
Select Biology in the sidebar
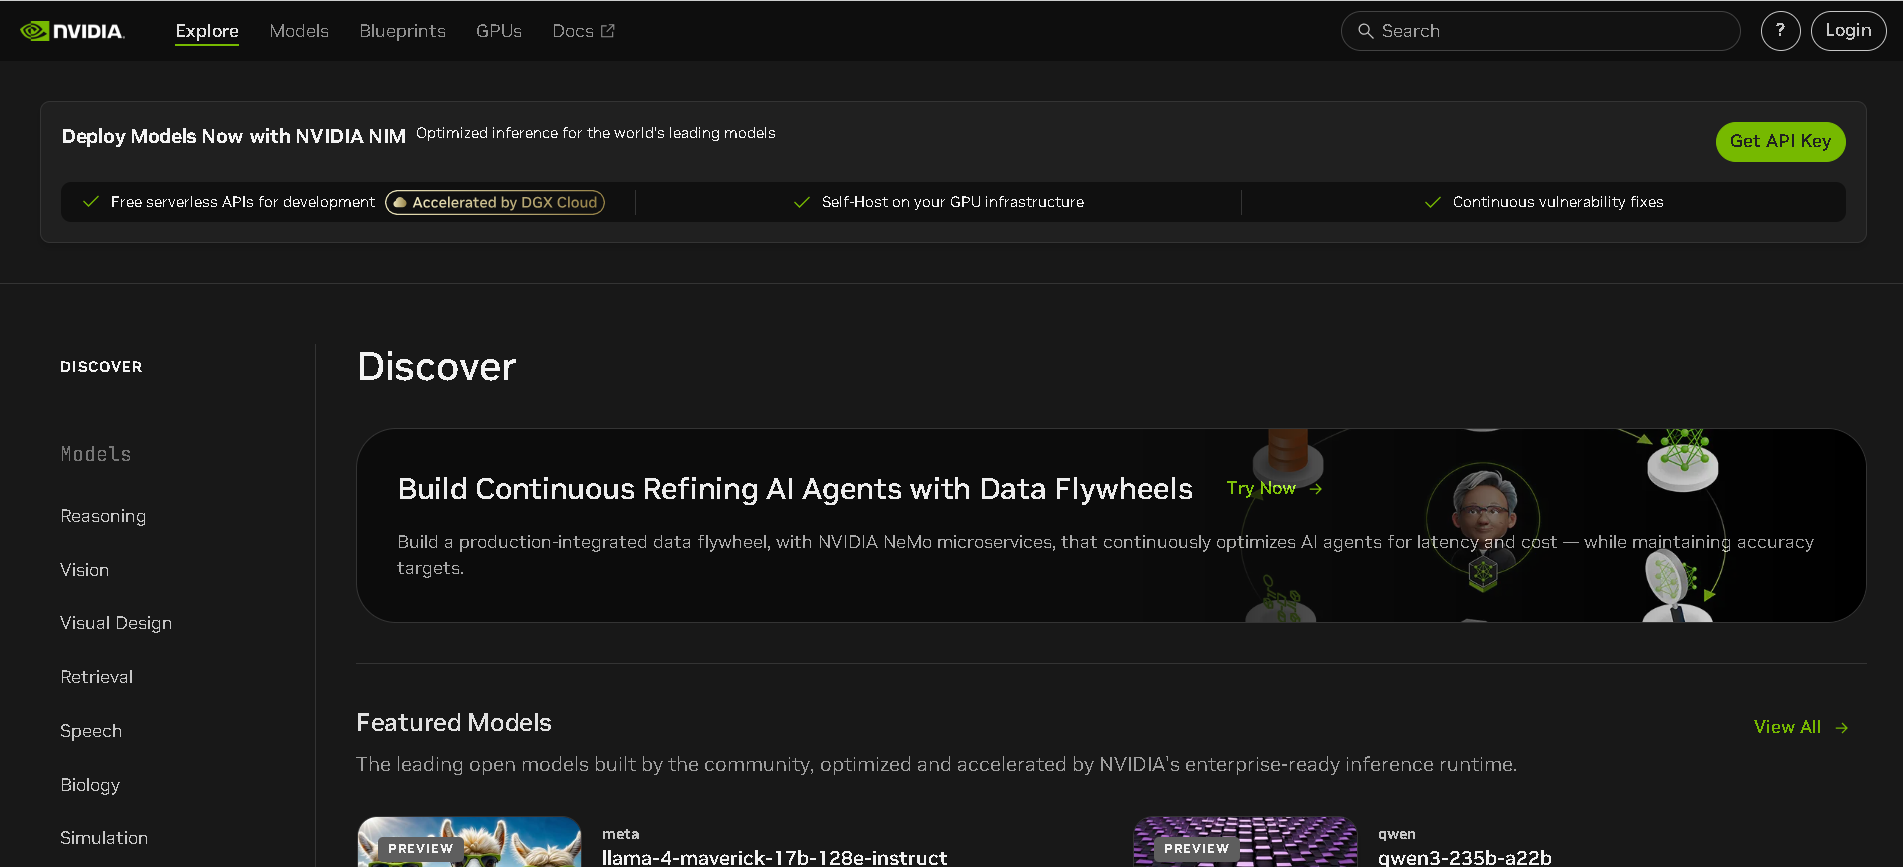(x=90, y=785)
